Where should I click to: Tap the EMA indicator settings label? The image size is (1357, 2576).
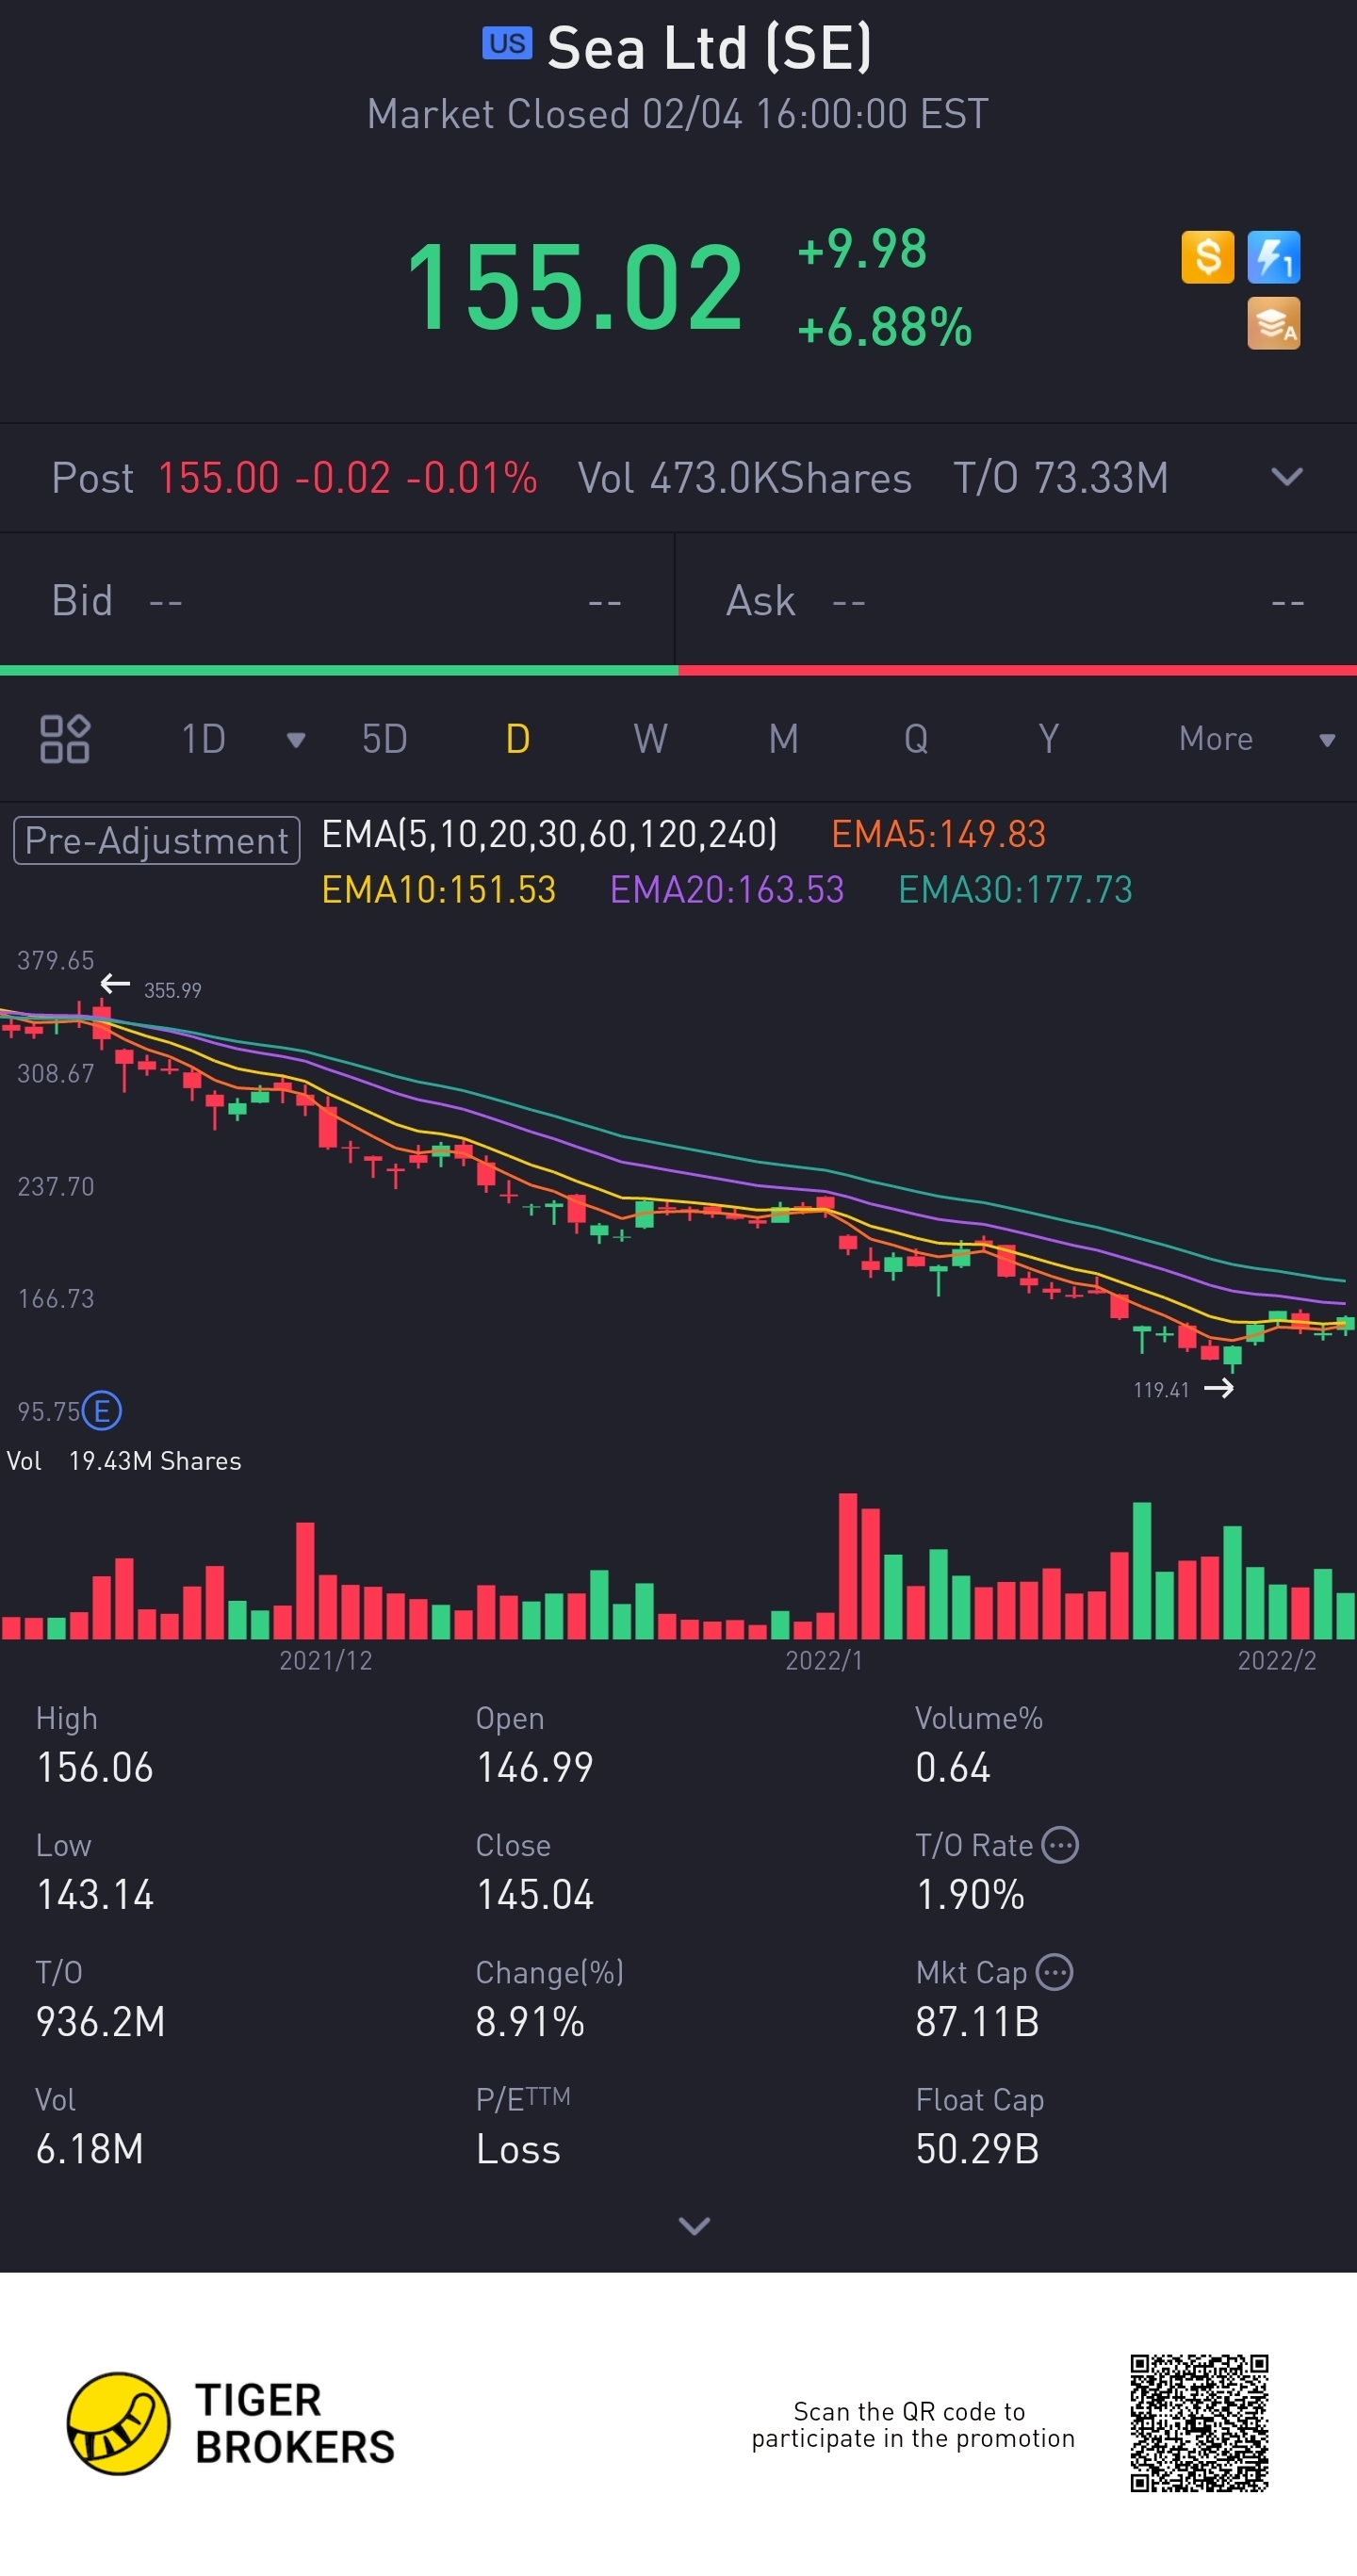[x=549, y=834]
